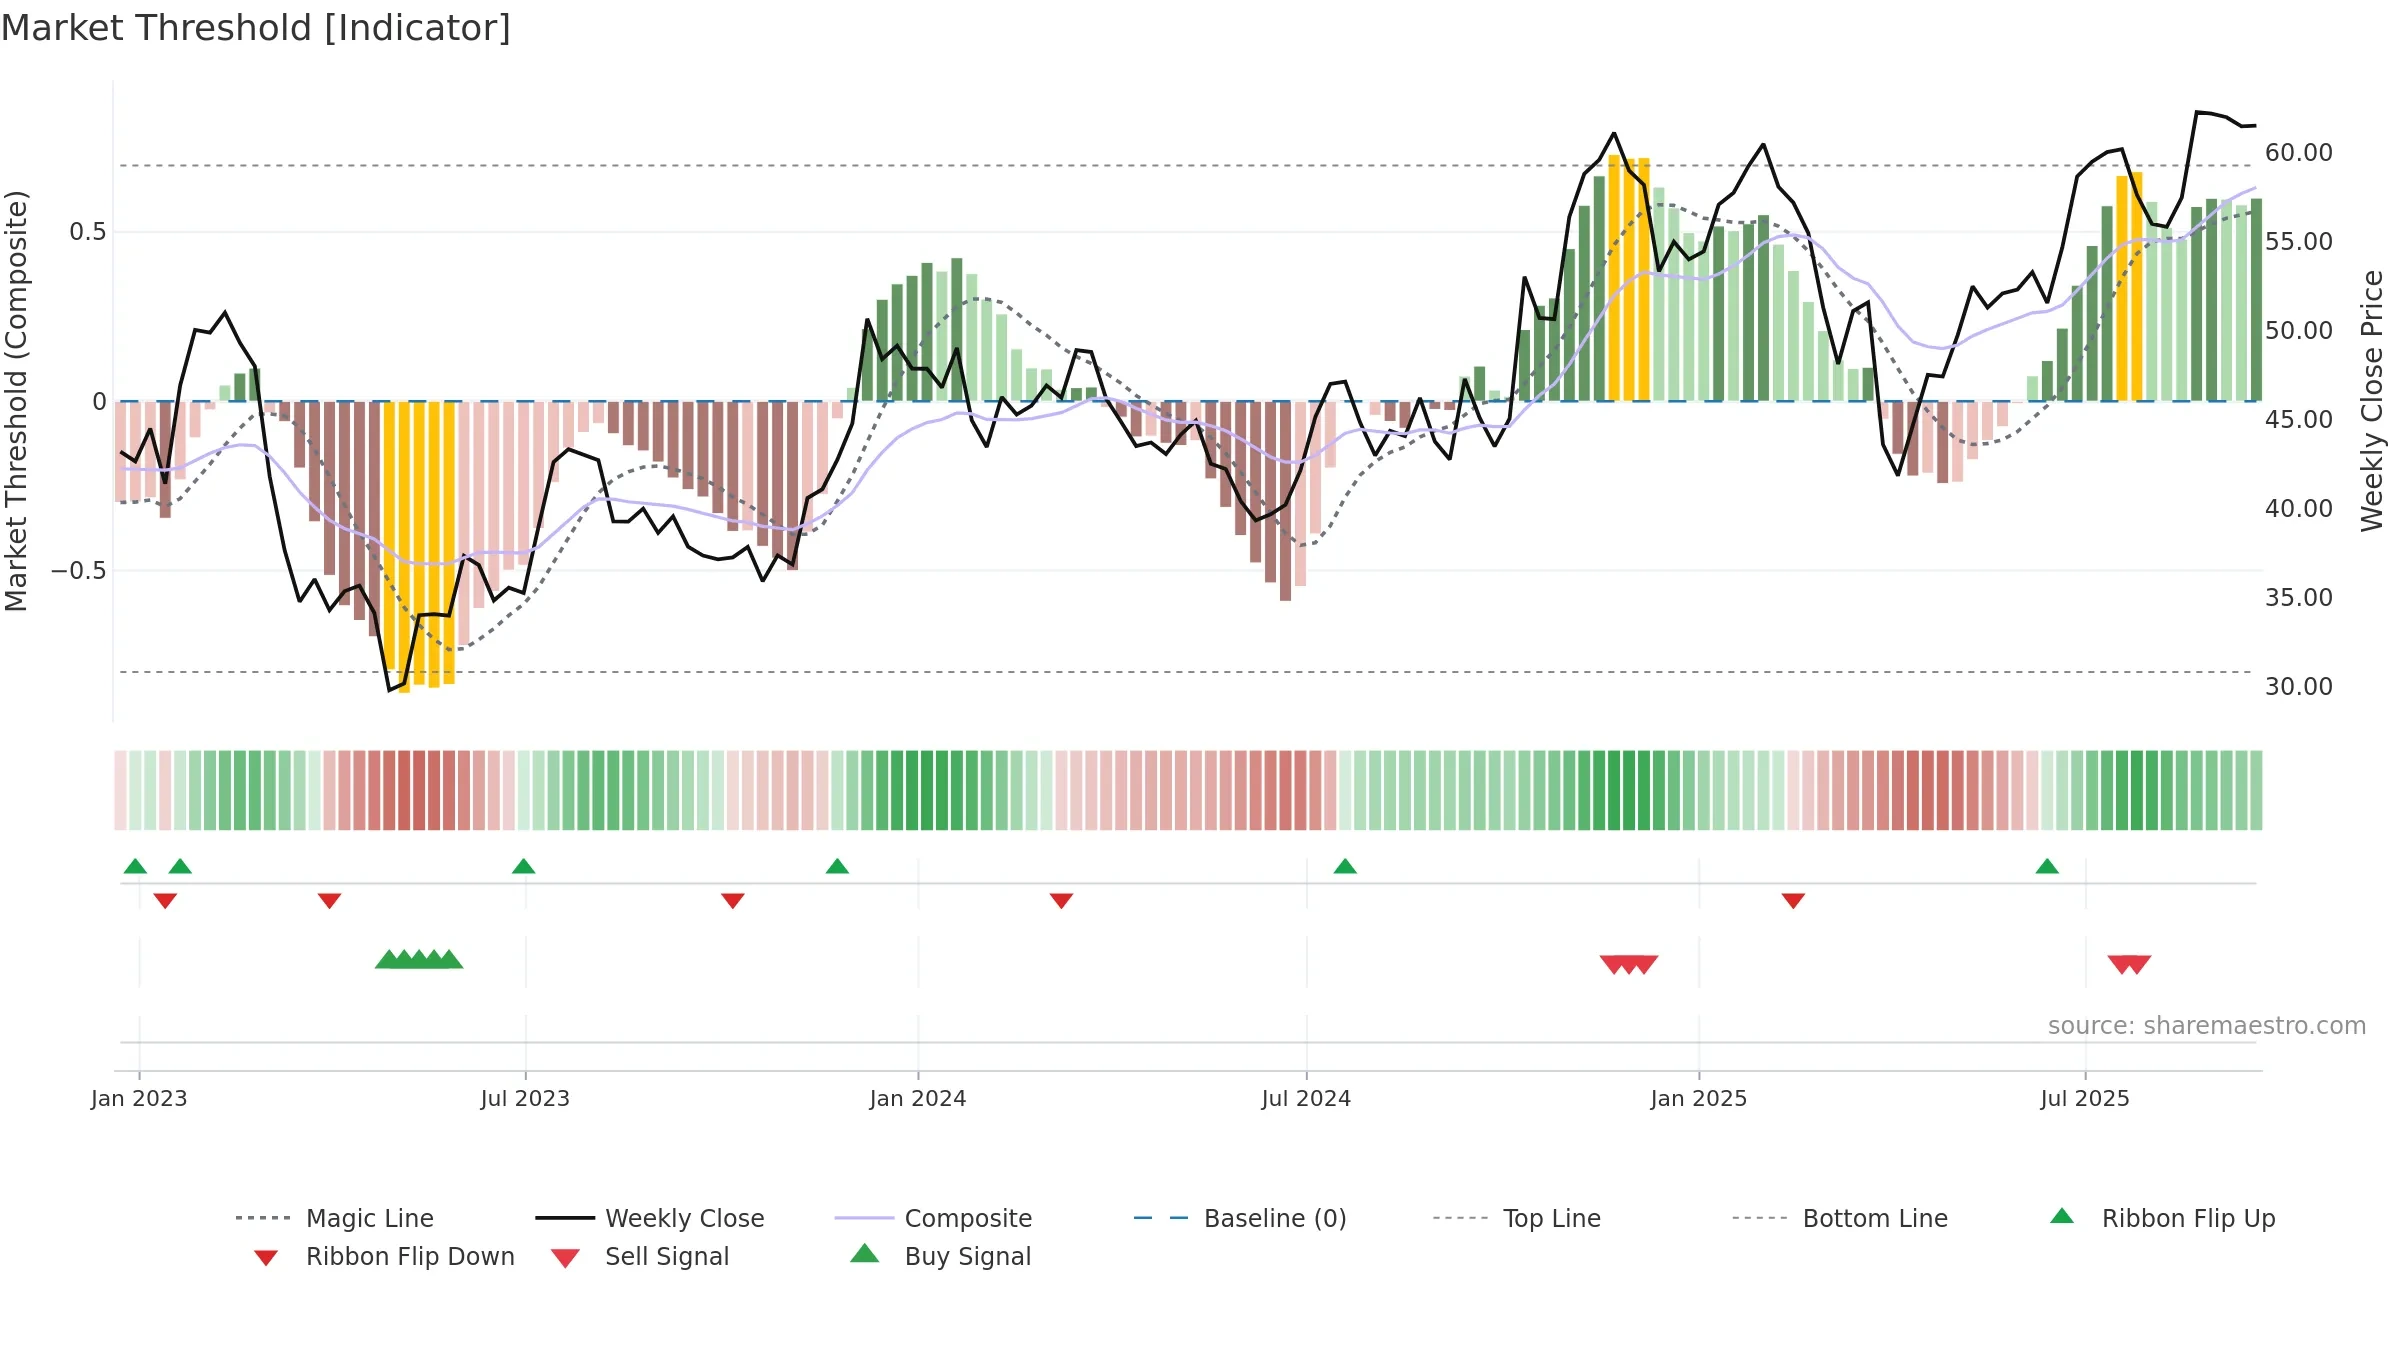This screenshot has height=1350, width=2400.
Task: Click the Jul 2023 x-axis tick label
Action: [x=525, y=1099]
